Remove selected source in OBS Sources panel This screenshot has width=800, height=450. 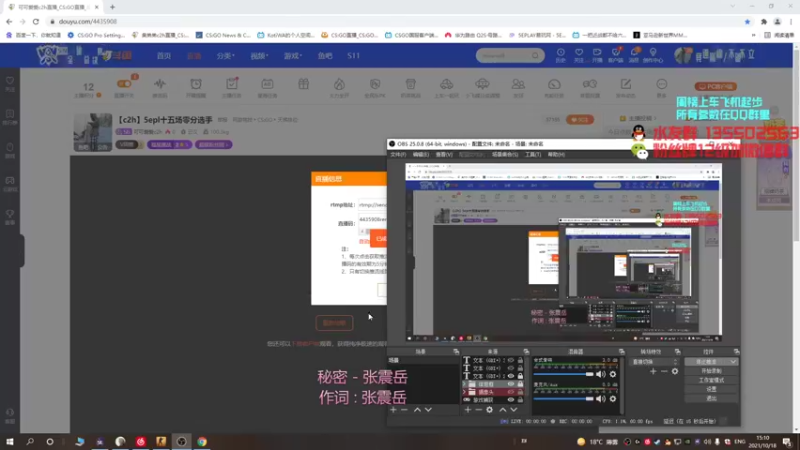coord(478,410)
